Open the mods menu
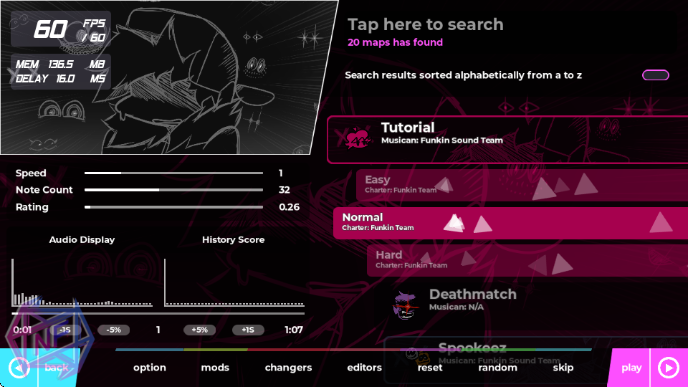Viewport: 688px width, 387px height. click(x=215, y=368)
